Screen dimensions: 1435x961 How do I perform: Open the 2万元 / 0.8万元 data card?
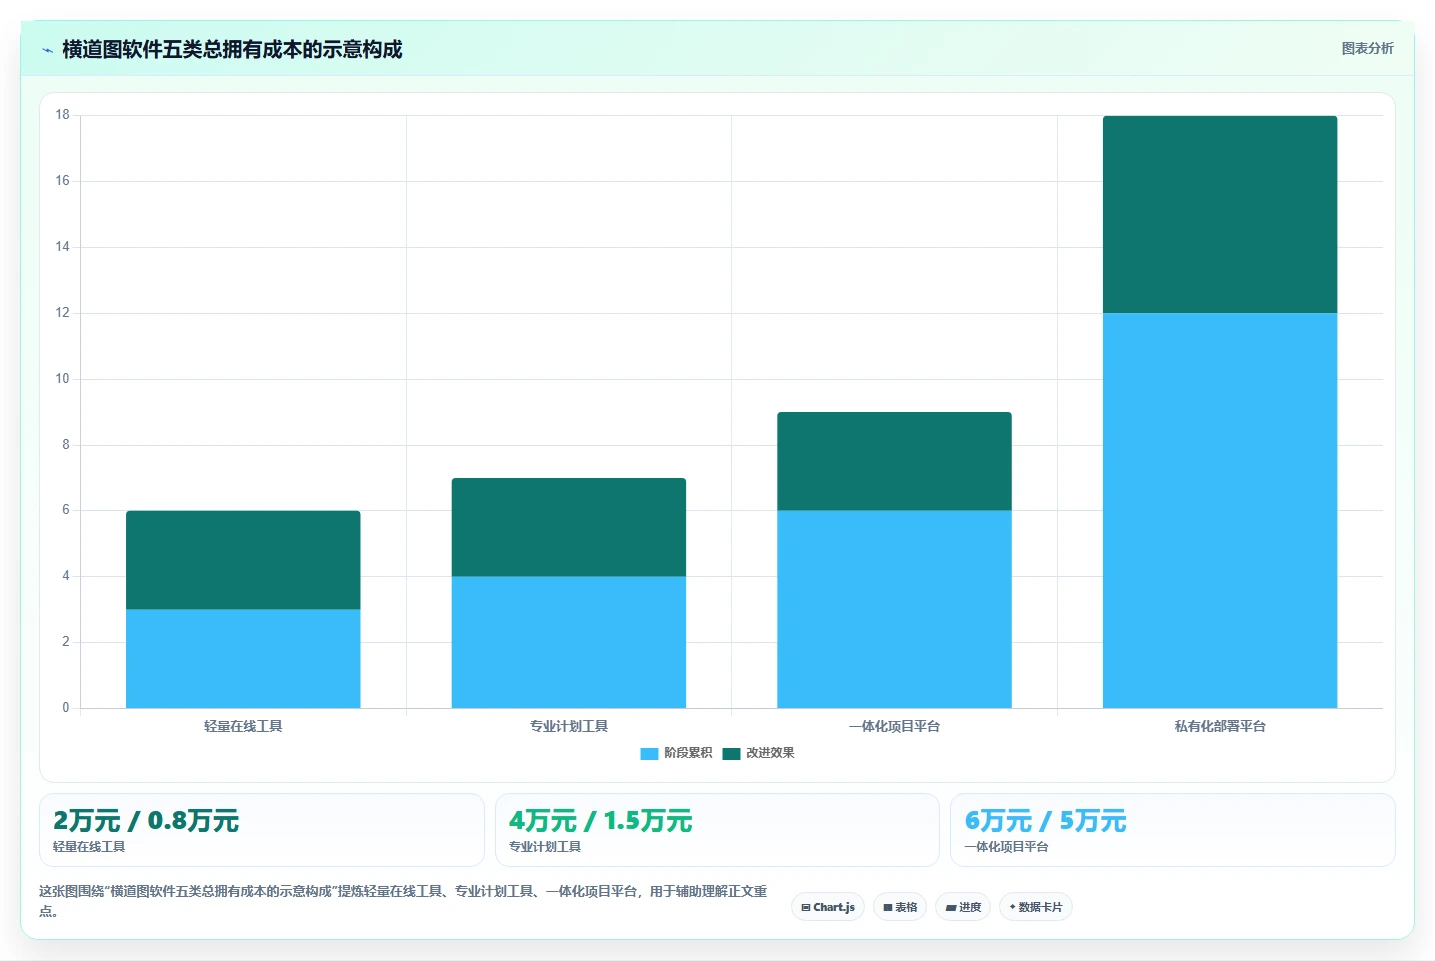262,830
